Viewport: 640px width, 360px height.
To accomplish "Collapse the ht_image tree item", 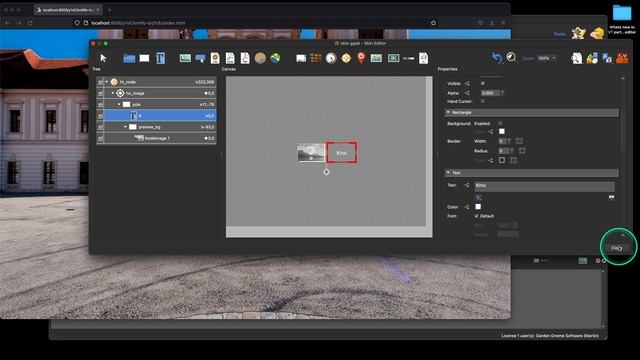I will pos(113,93).
